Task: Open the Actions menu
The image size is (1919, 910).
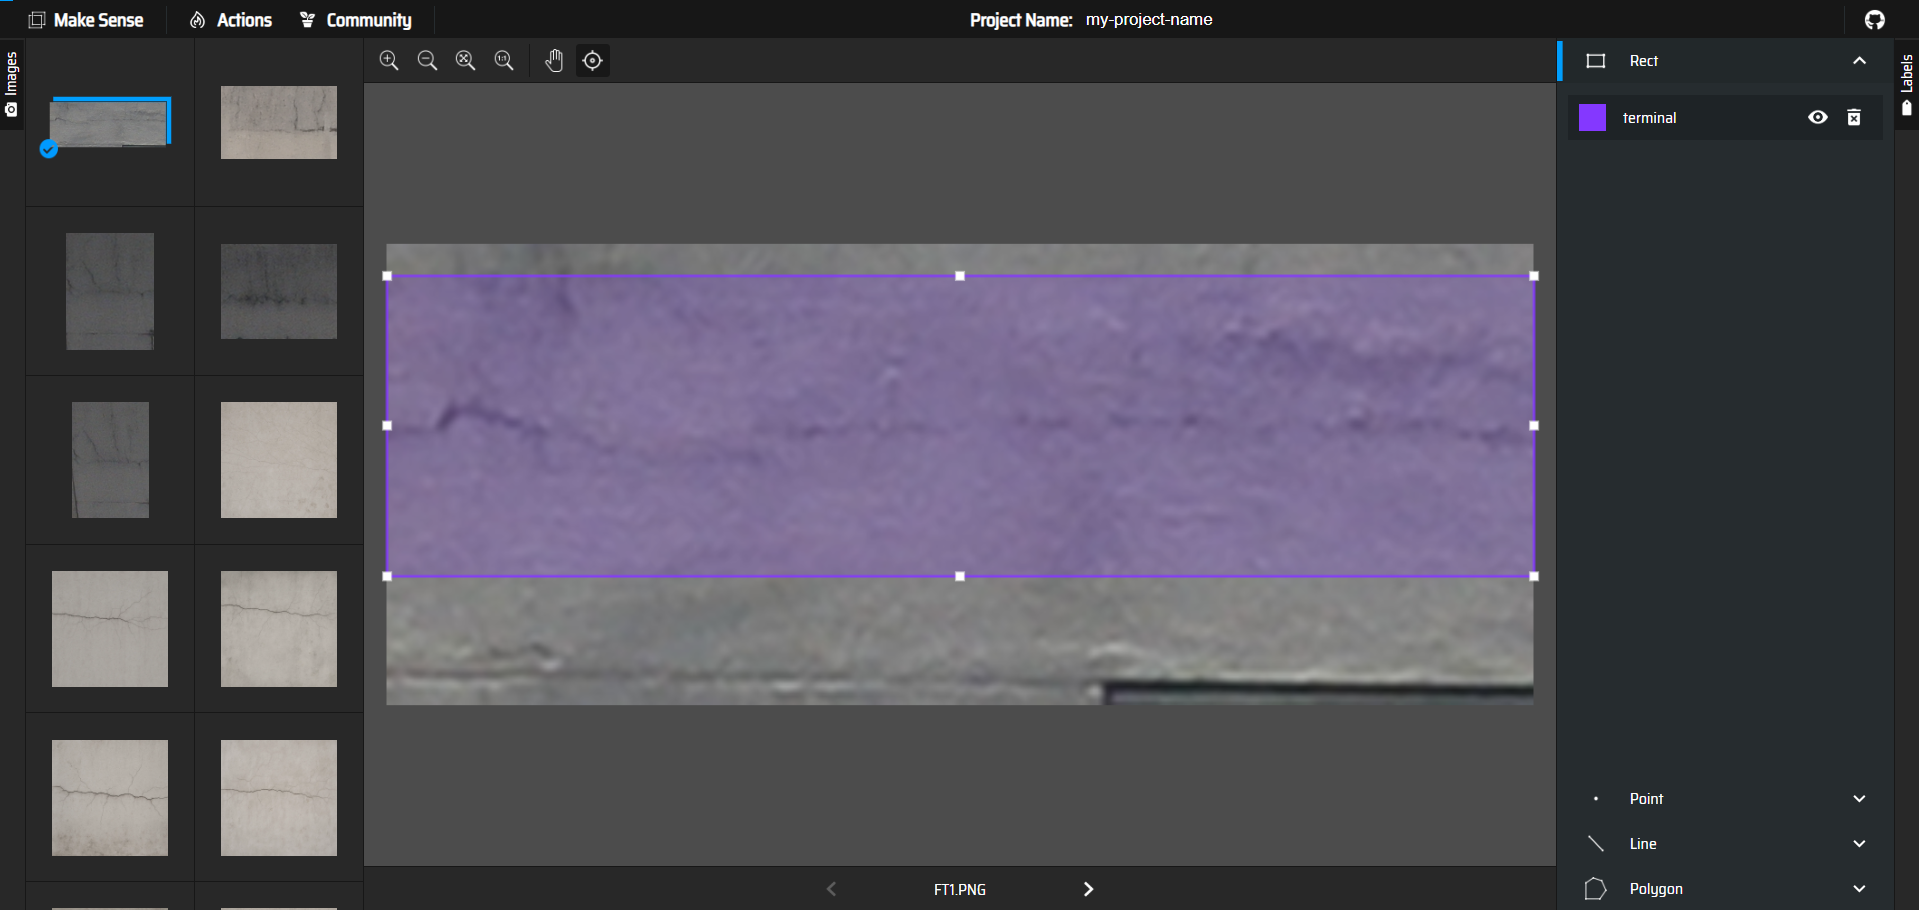Action: point(231,20)
